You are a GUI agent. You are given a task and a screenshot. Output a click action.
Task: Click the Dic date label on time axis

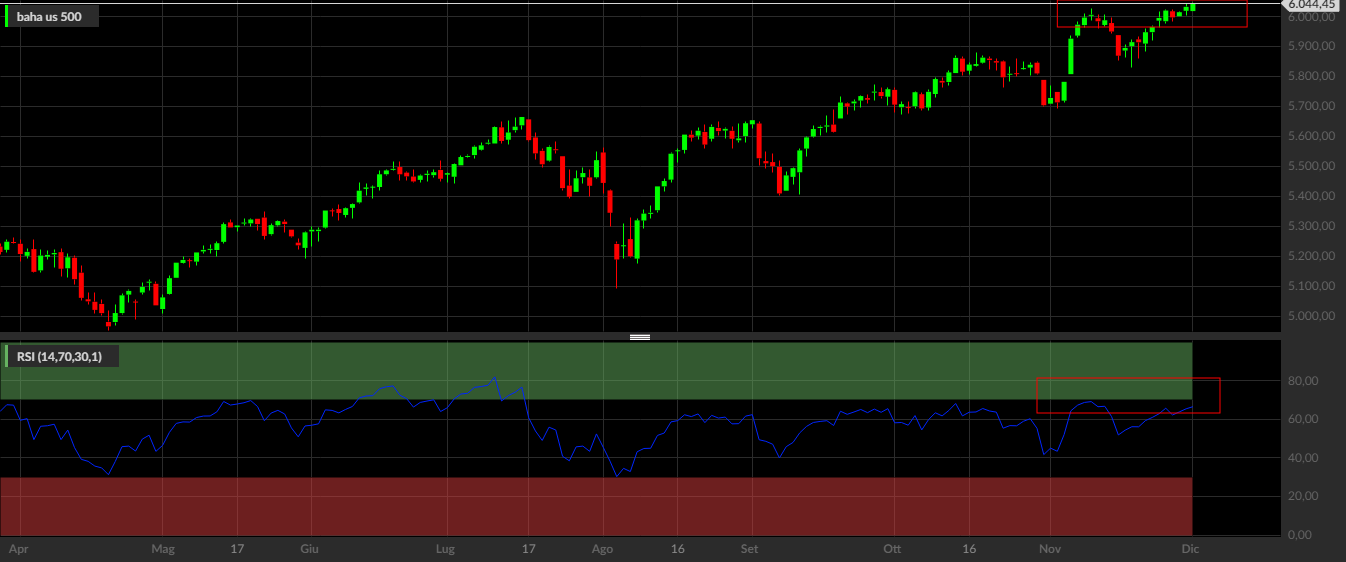1190,549
